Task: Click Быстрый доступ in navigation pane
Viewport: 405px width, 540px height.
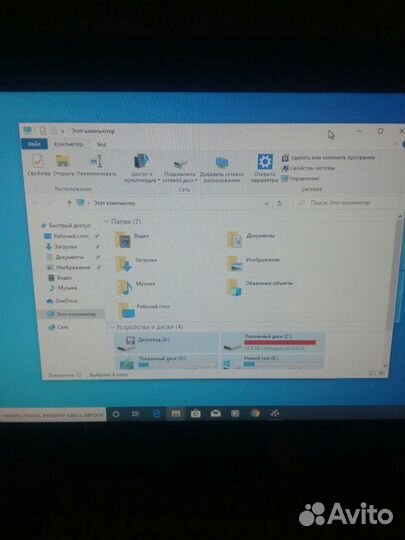Action: click(x=66, y=226)
